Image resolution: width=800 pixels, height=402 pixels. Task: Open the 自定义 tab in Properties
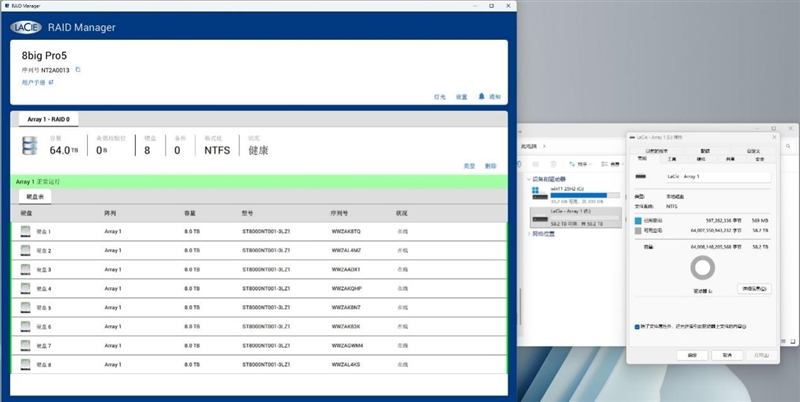[753, 151]
